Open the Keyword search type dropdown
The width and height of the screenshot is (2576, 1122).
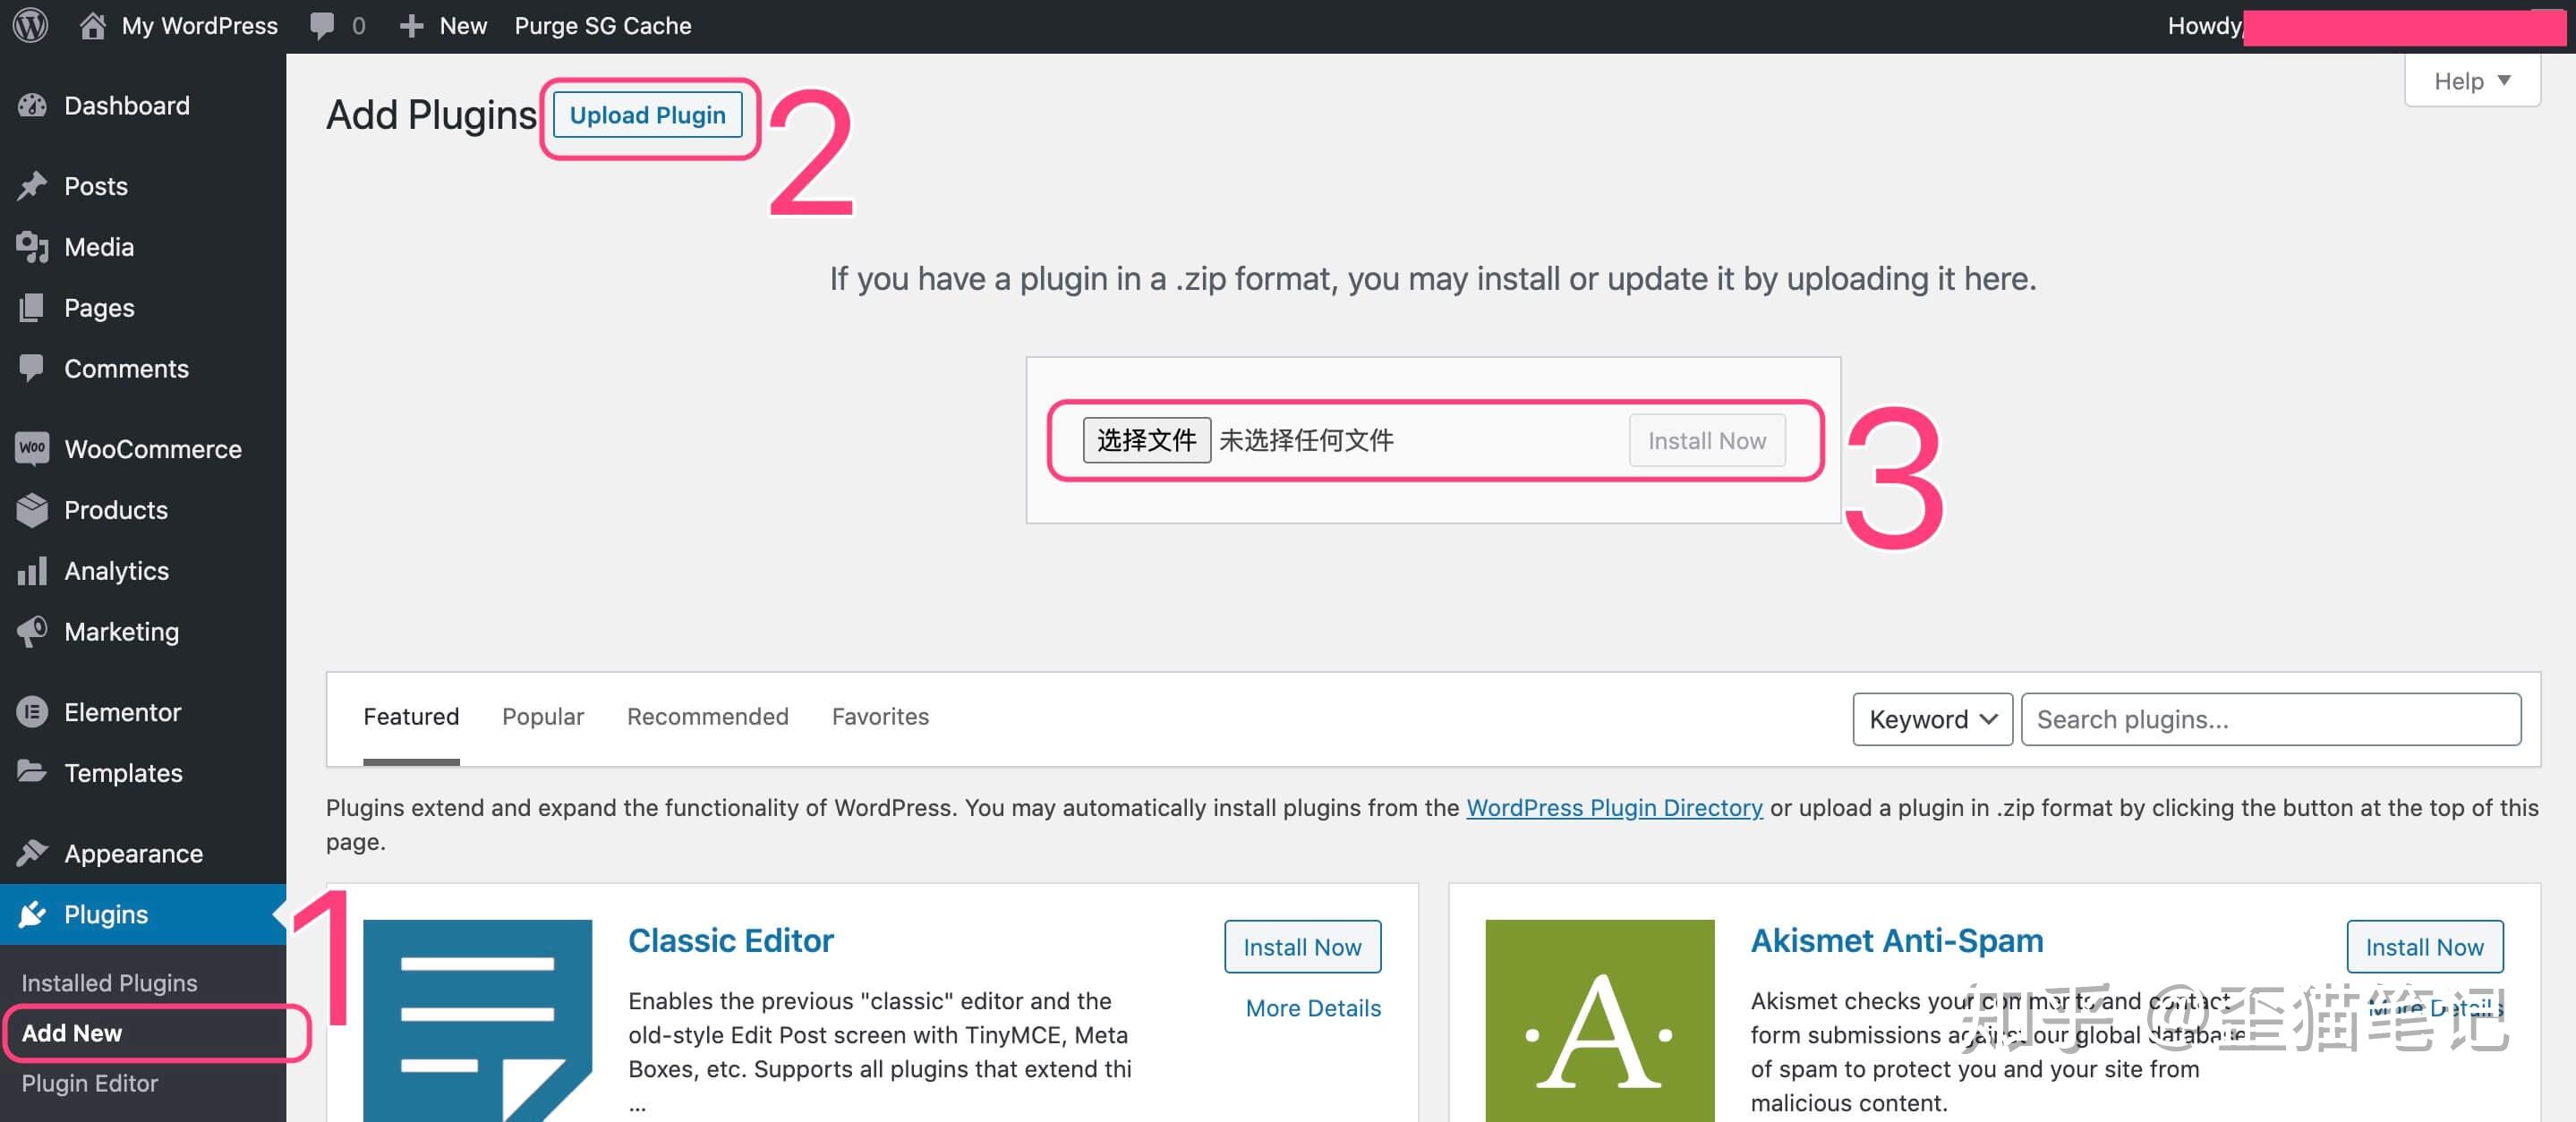pos(1932,719)
